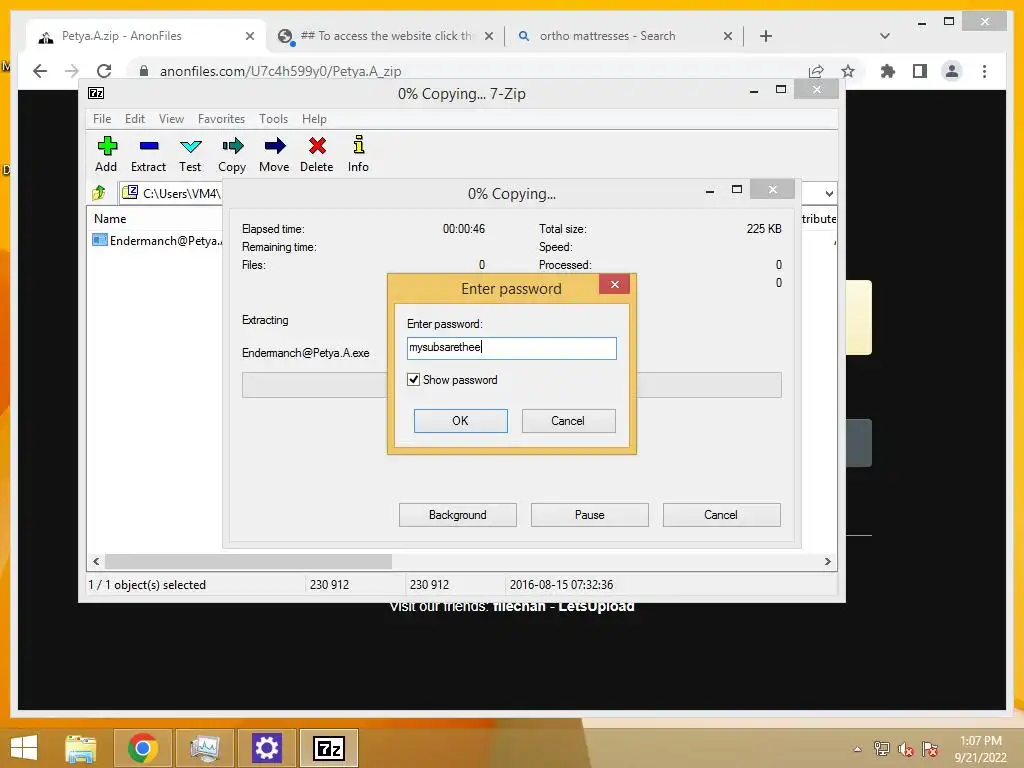Open a new Chrome tab

(x=766, y=36)
